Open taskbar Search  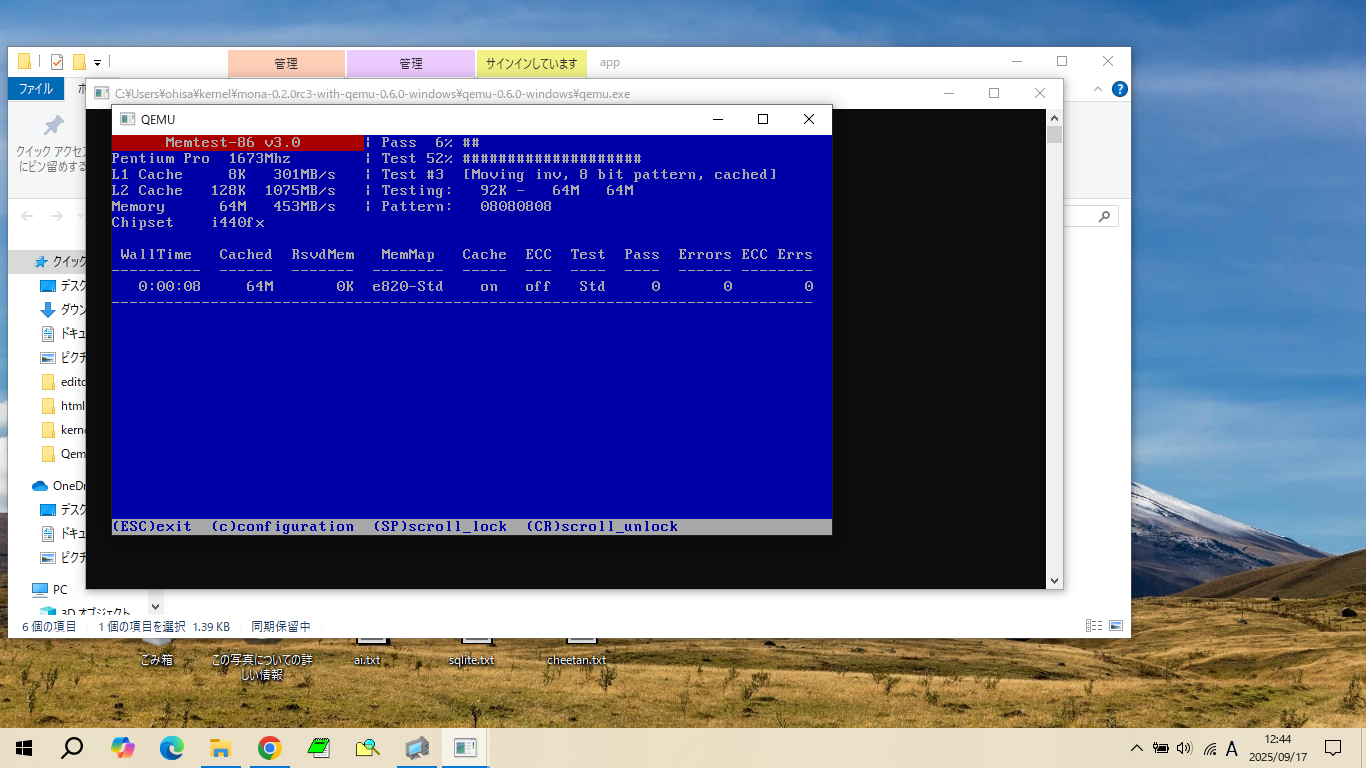(x=72, y=748)
